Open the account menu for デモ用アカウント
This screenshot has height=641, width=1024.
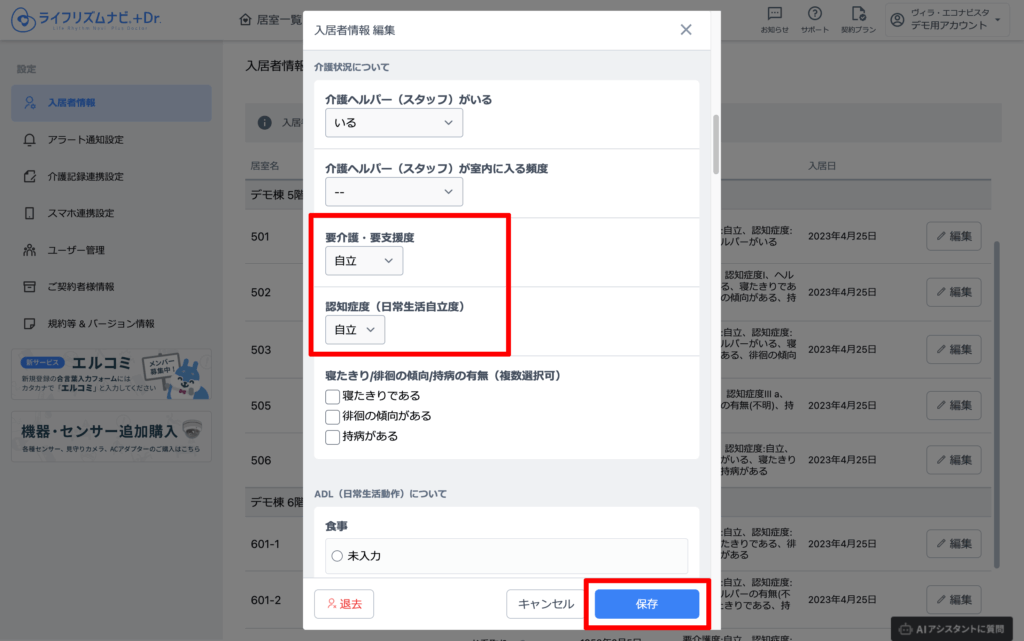(x=945, y=20)
